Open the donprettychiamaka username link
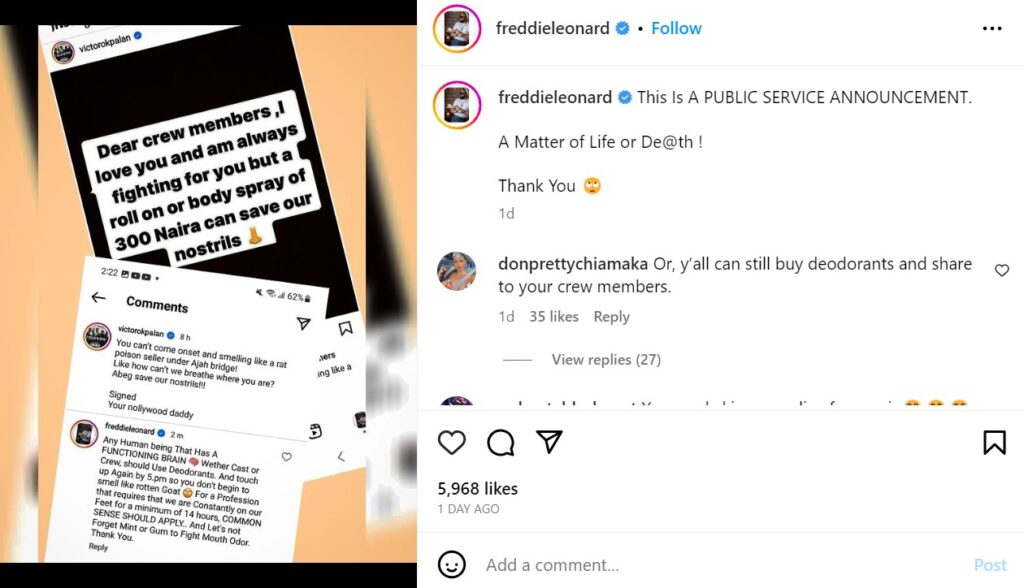Screen dimensions: 1024x588 (573, 263)
